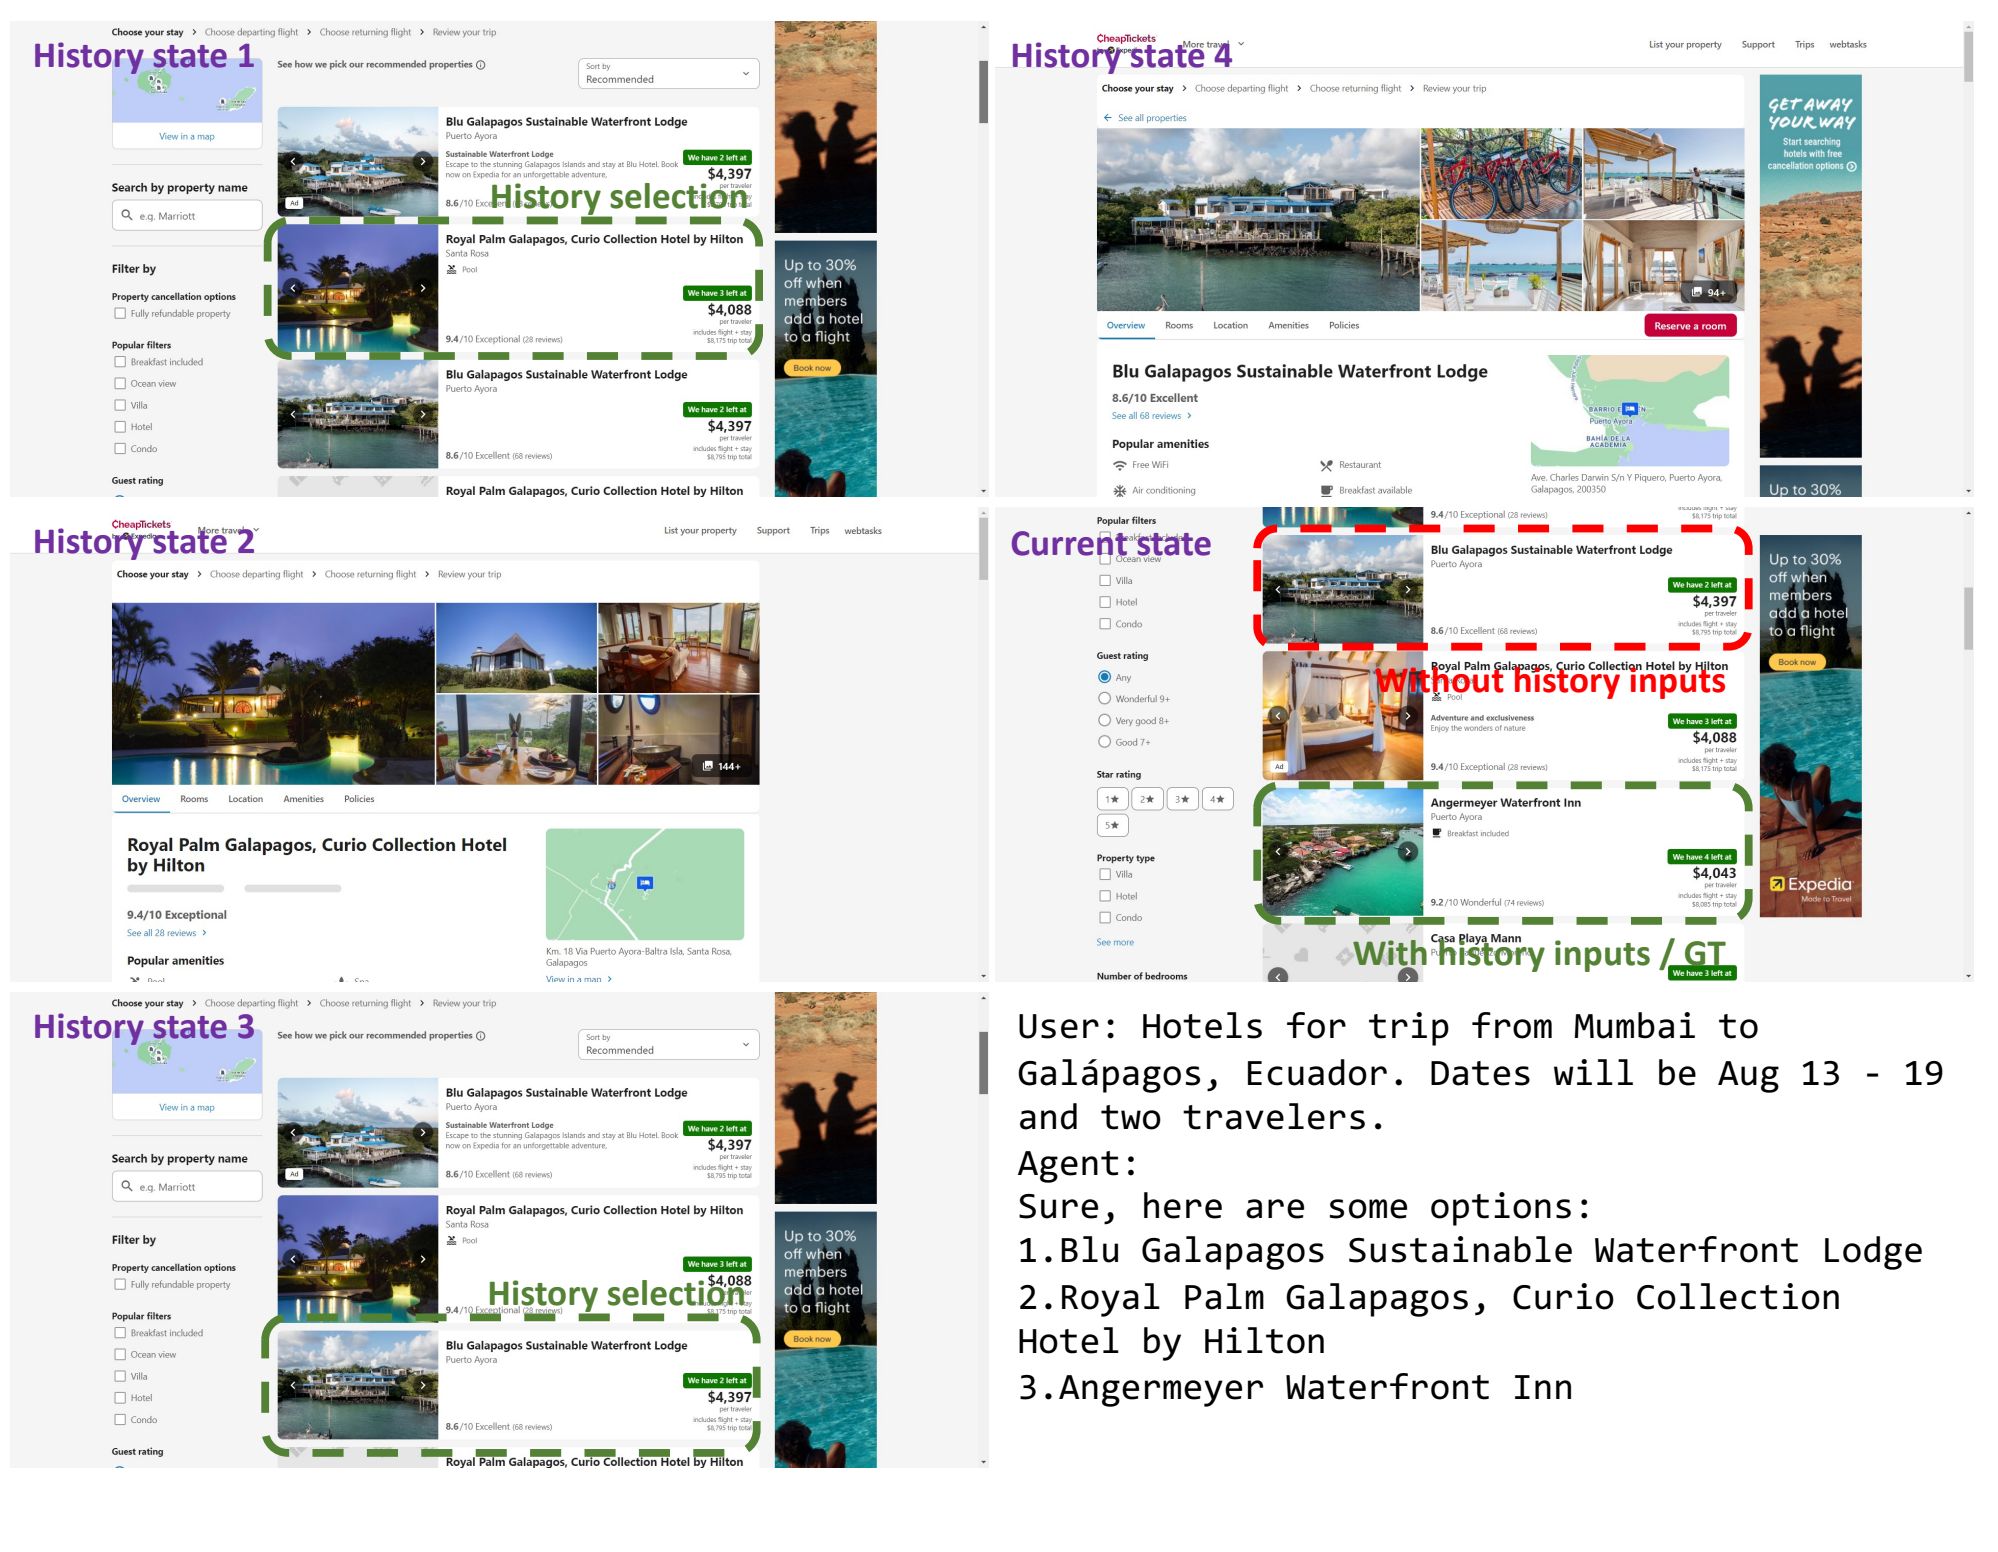This screenshot has height=1552, width=1998.
Task: Select the 5-star rating filter button
Action: 1113,825
